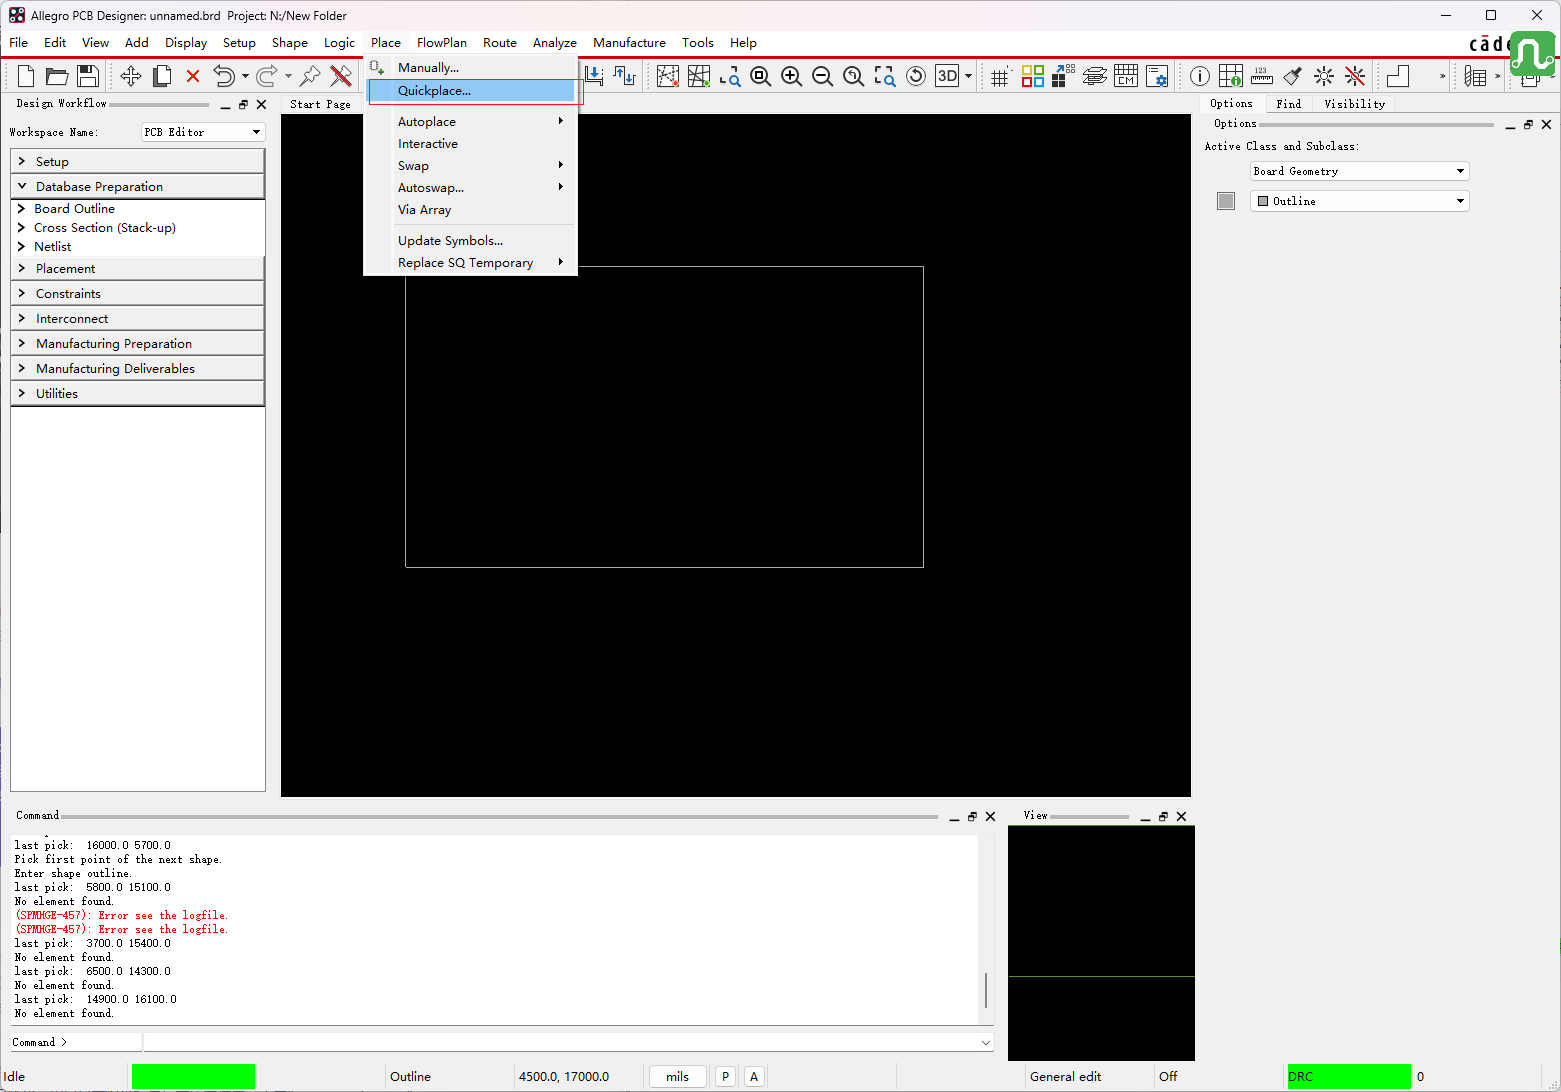Open the Netlist tree item
The image size is (1561, 1092).
click(53, 246)
